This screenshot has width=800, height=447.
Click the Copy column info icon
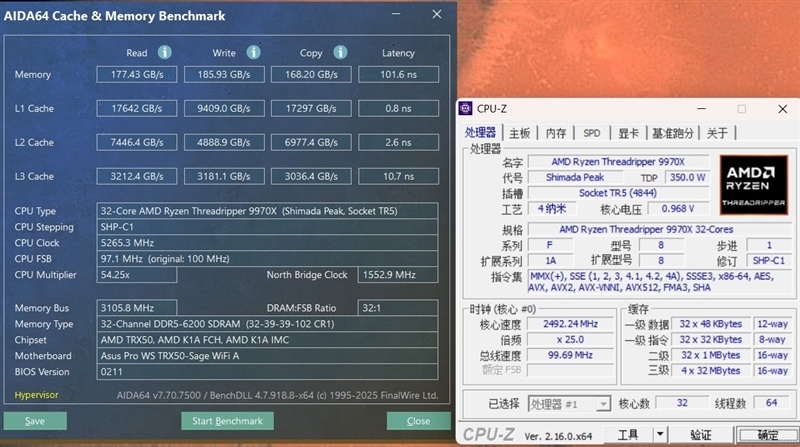click(340, 53)
